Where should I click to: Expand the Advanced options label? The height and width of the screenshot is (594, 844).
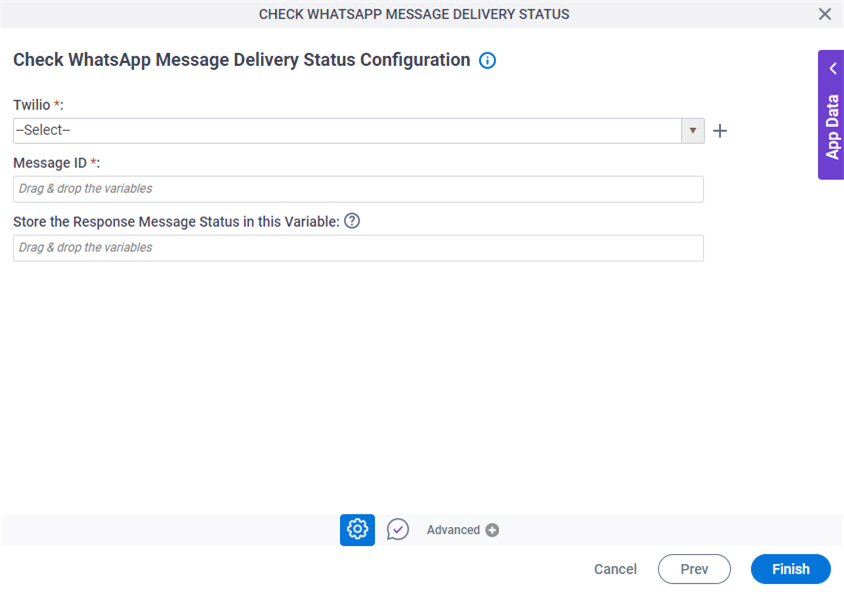coord(453,530)
